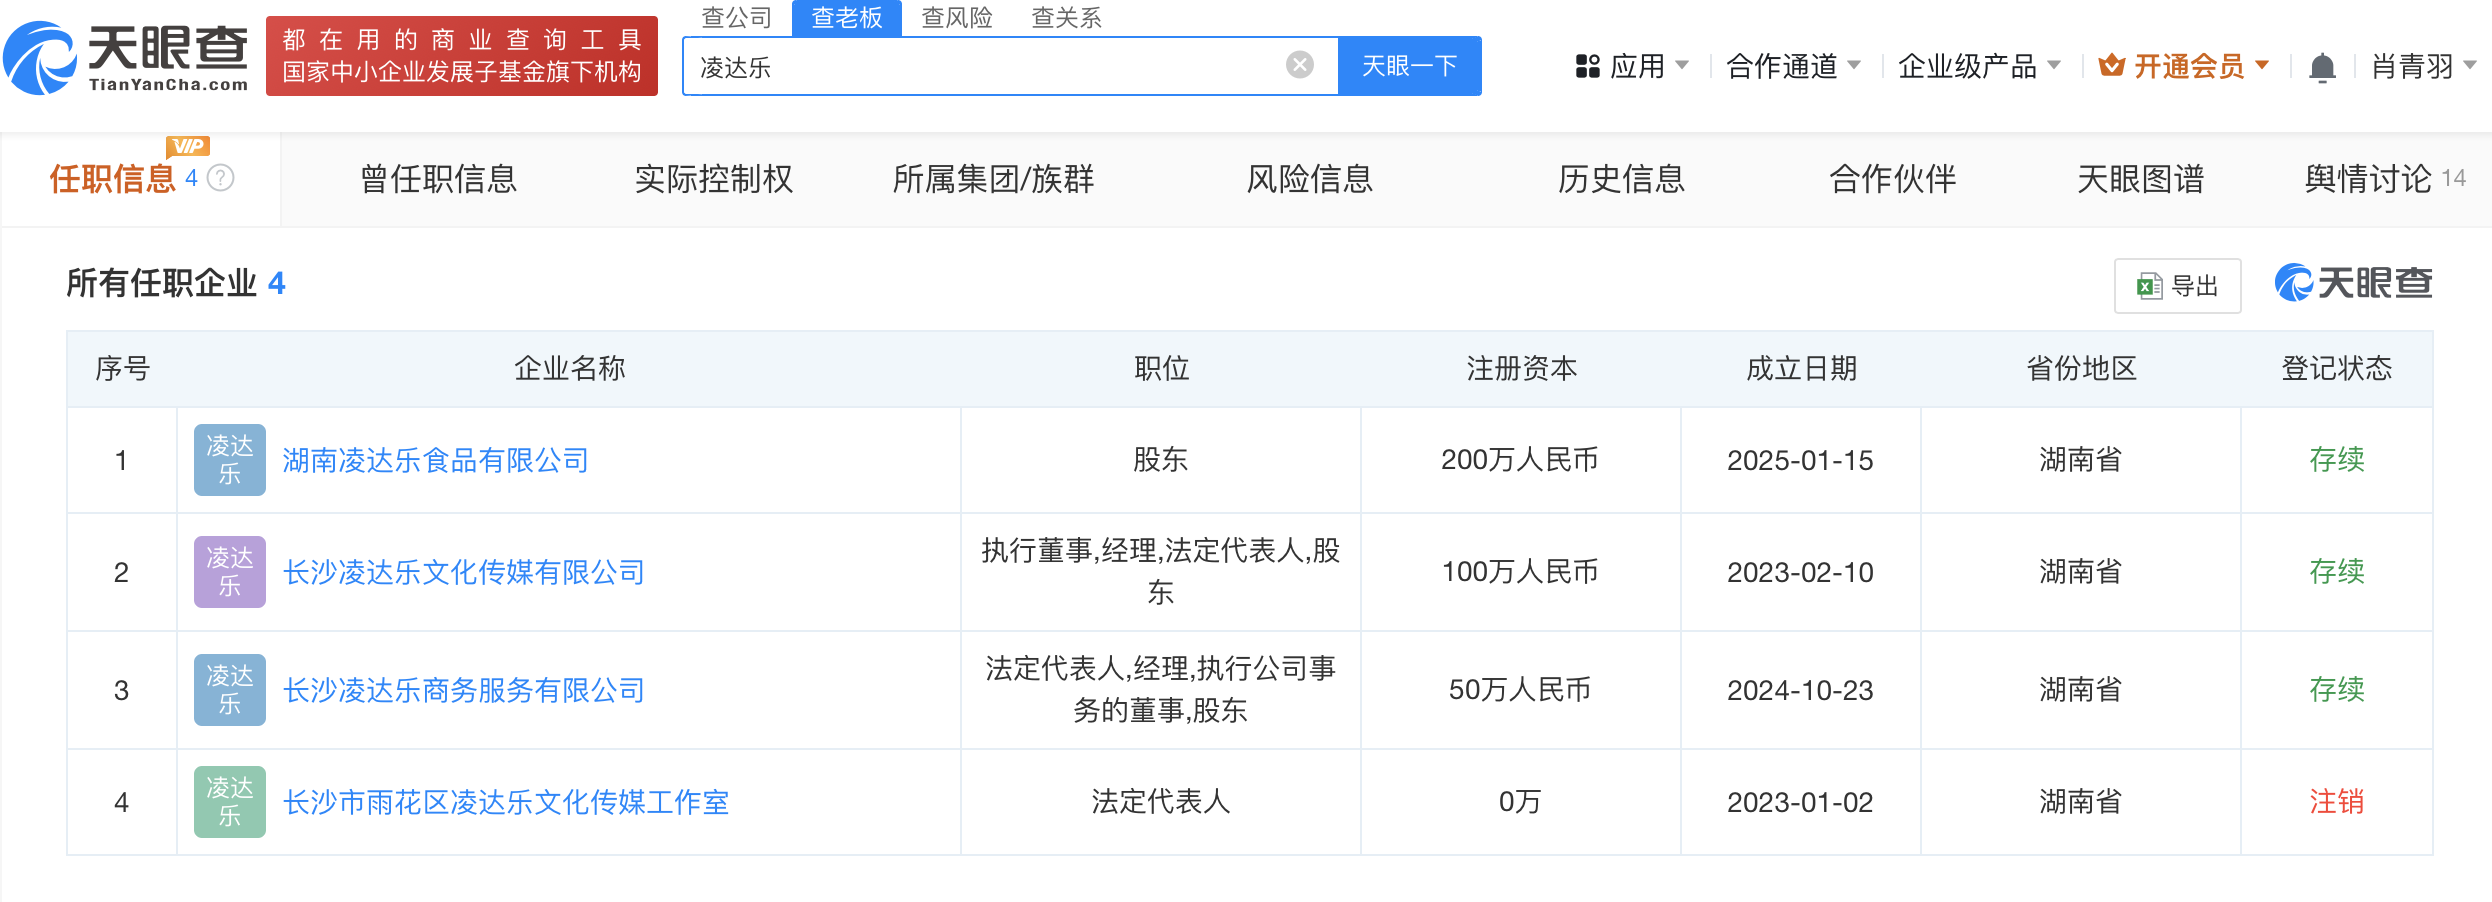
Task: Click the green avatar of 长沙市雨花区凌达乐文化传媒工作室
Action: (230, 802)
